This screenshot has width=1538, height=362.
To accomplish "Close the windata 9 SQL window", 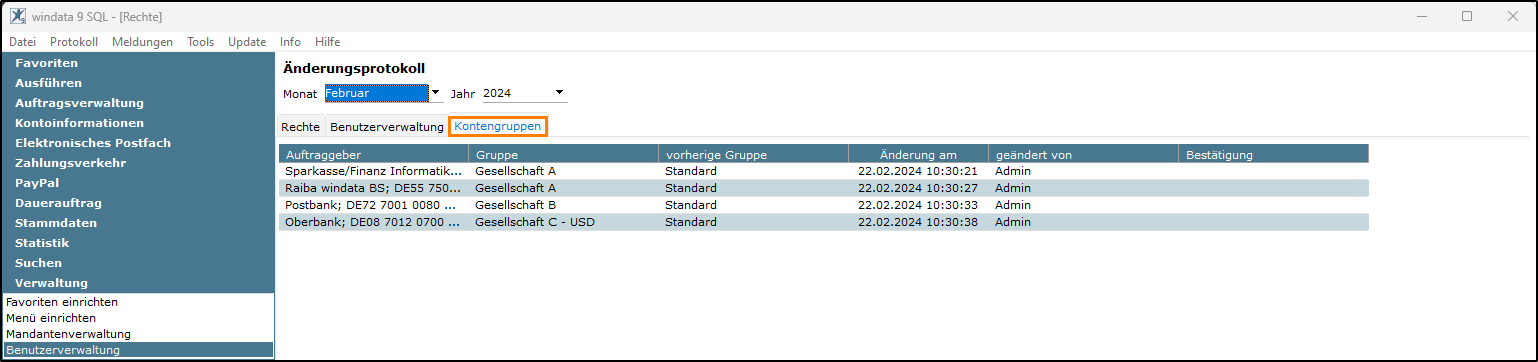I will [1512, 16].
